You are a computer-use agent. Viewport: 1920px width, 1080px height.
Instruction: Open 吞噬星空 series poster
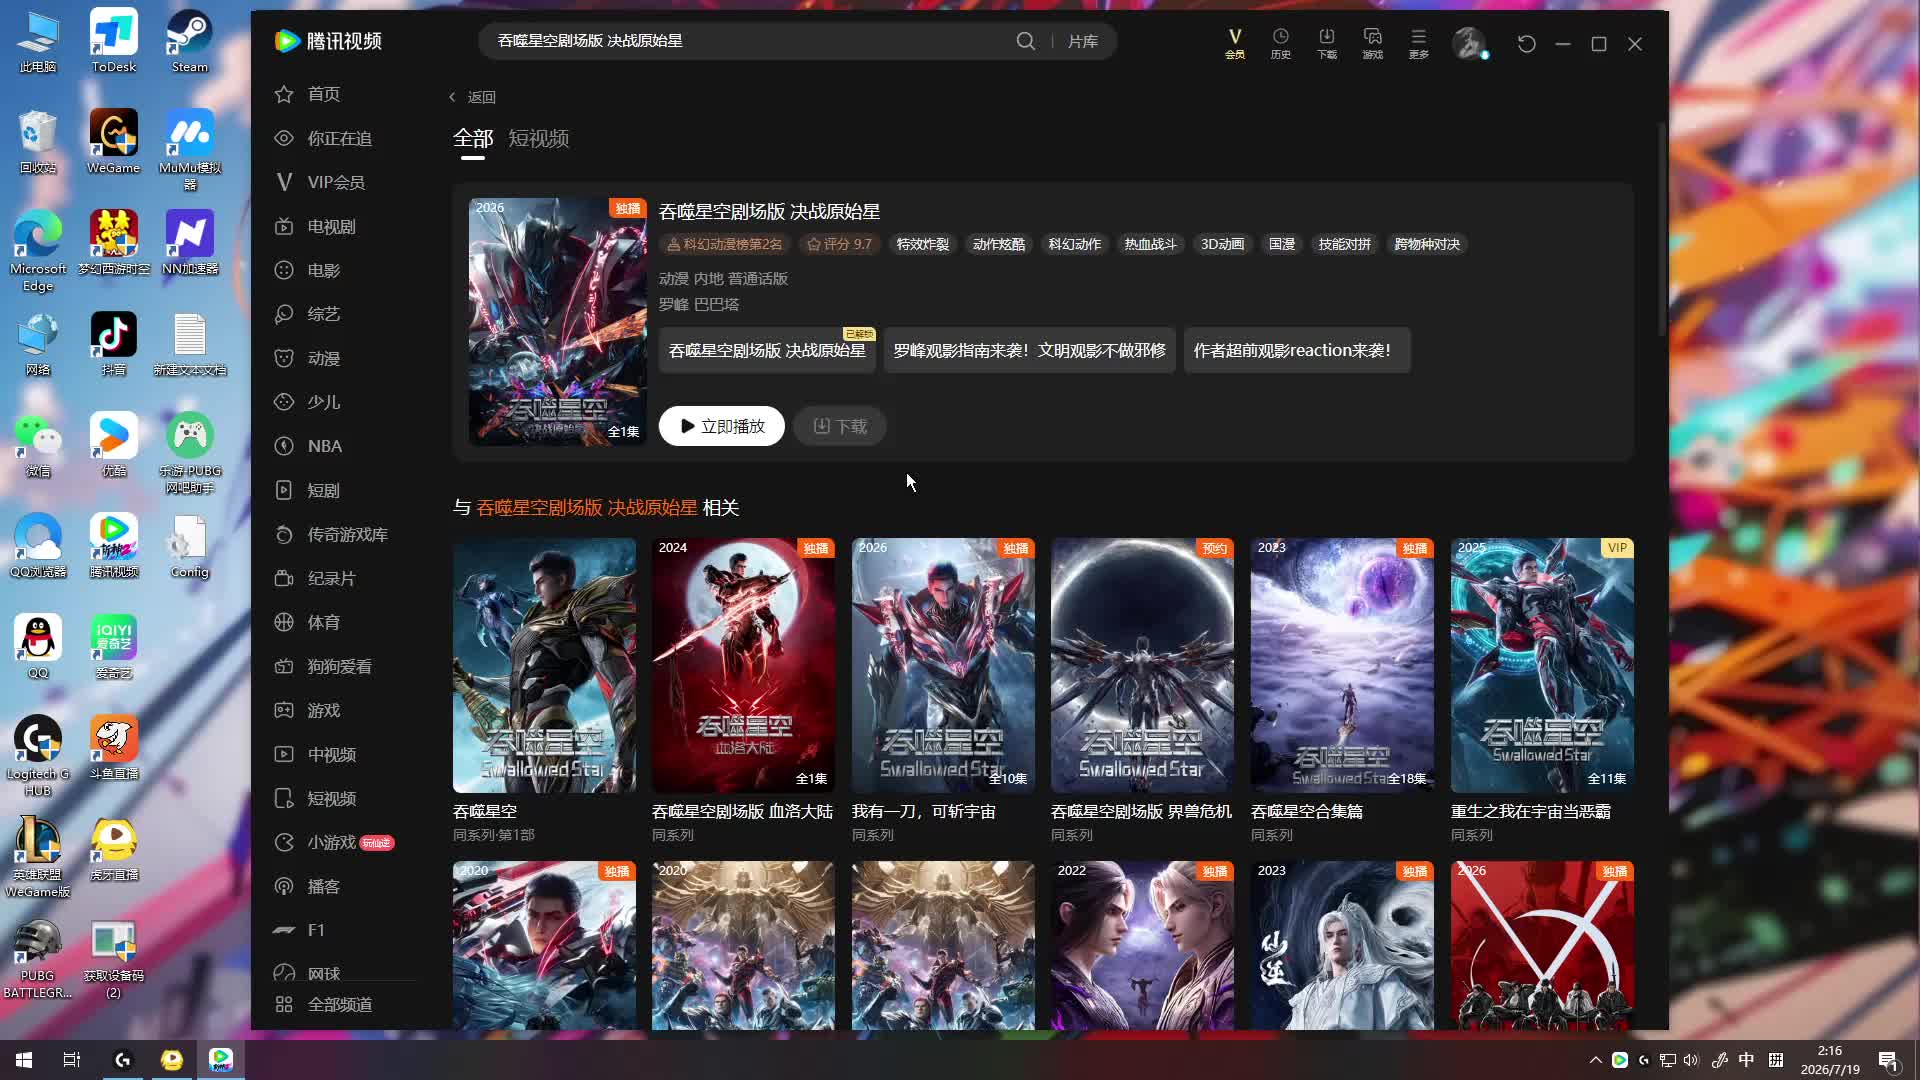[544, 665]
